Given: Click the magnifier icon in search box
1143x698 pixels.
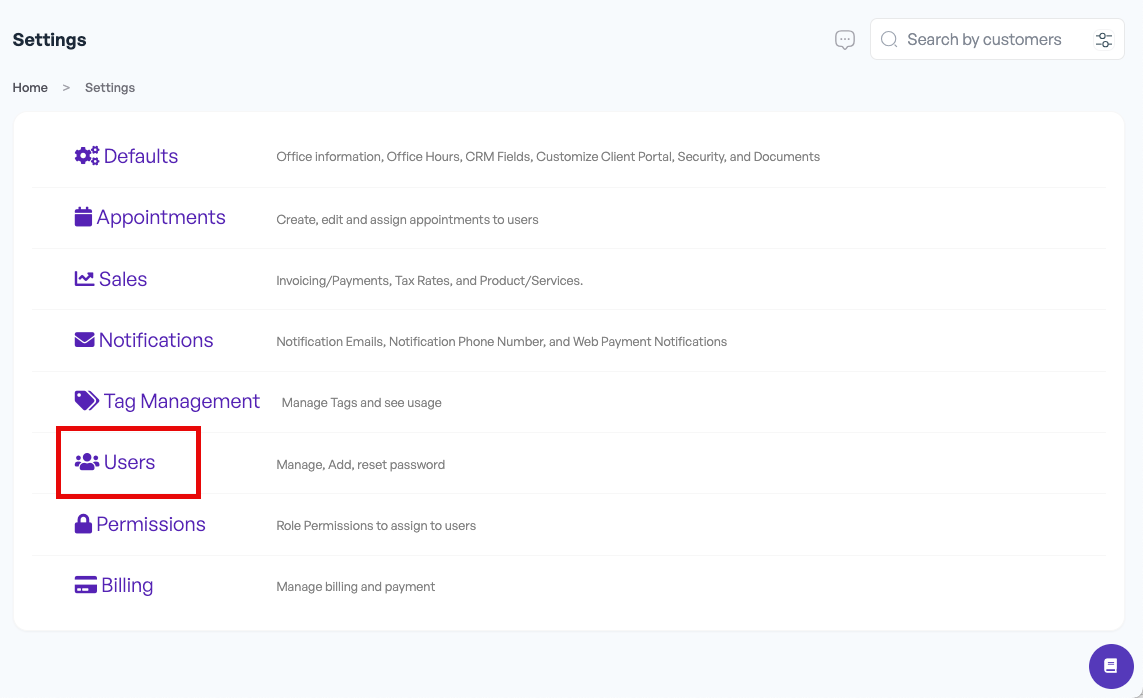Looking at the screenshot, I should tap(889, 39).
